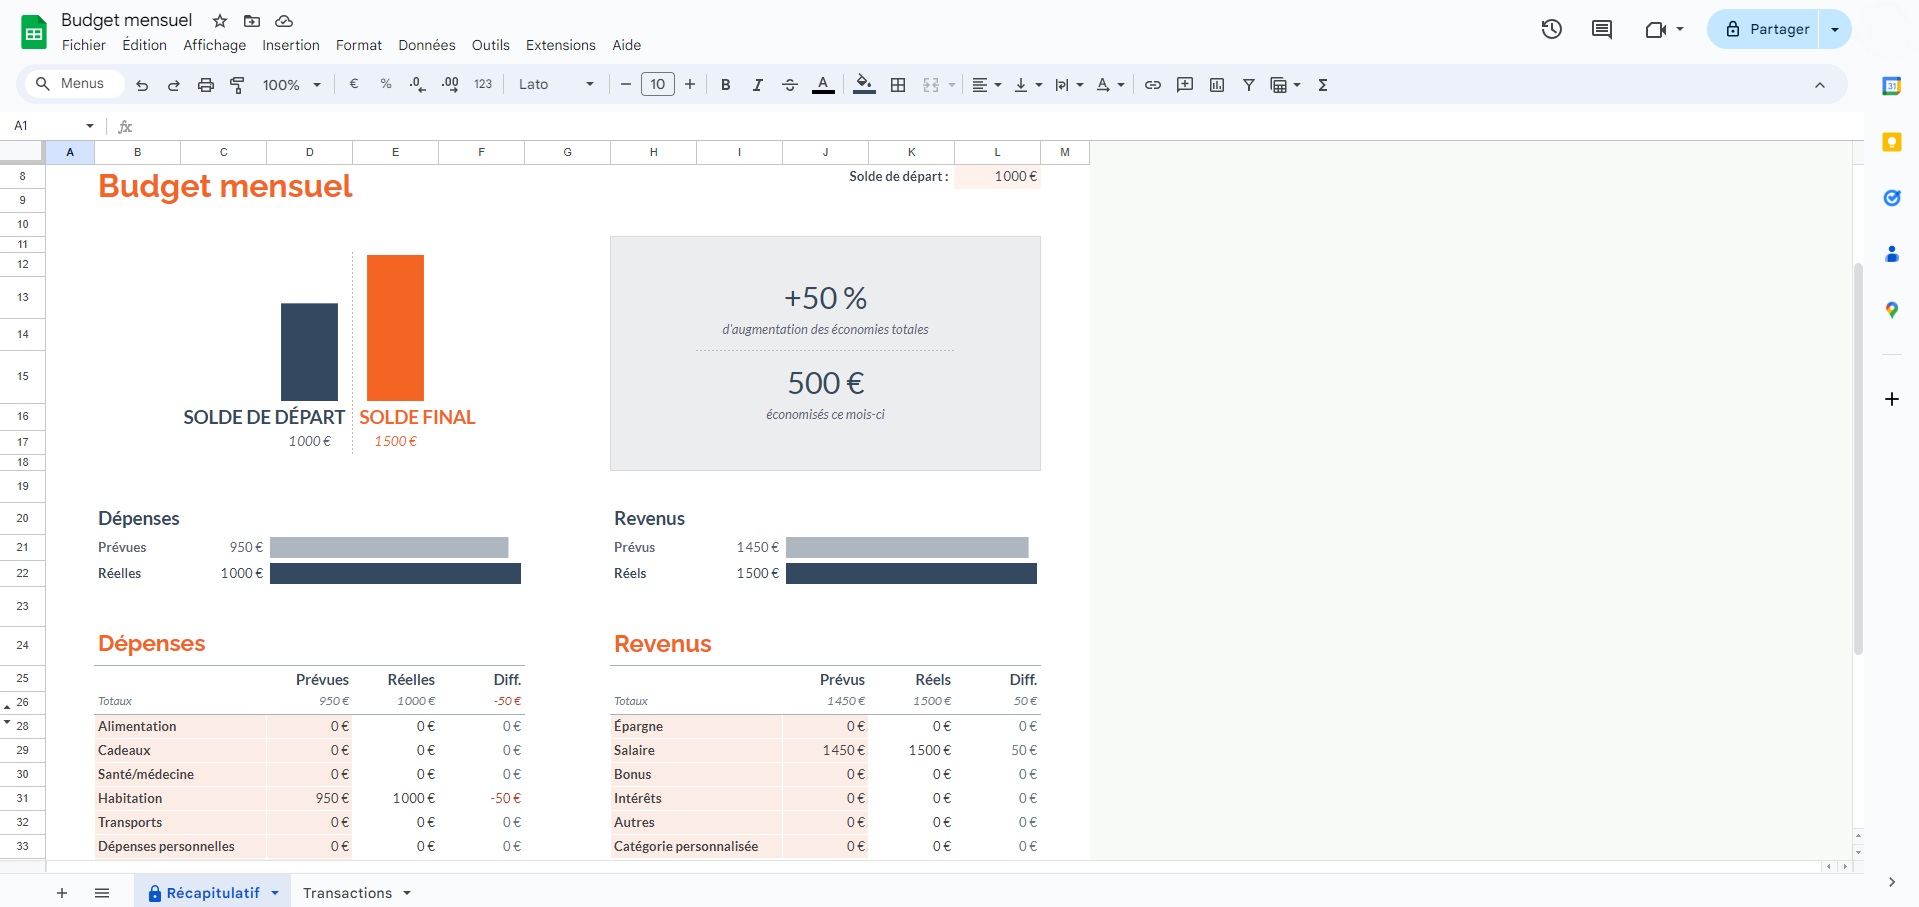Apply percent format
The height and width of the screenshot is (907, 1919).
tap(385, 85)
